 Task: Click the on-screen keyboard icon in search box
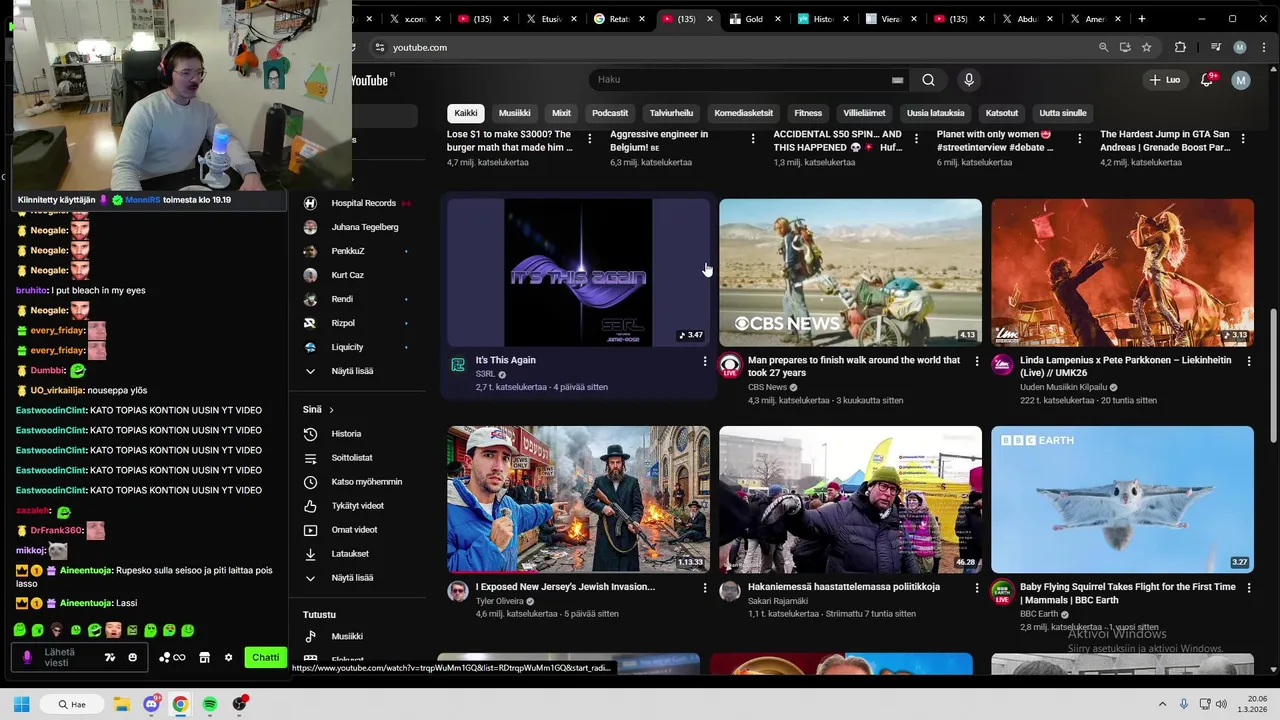(x=897, y=80)
